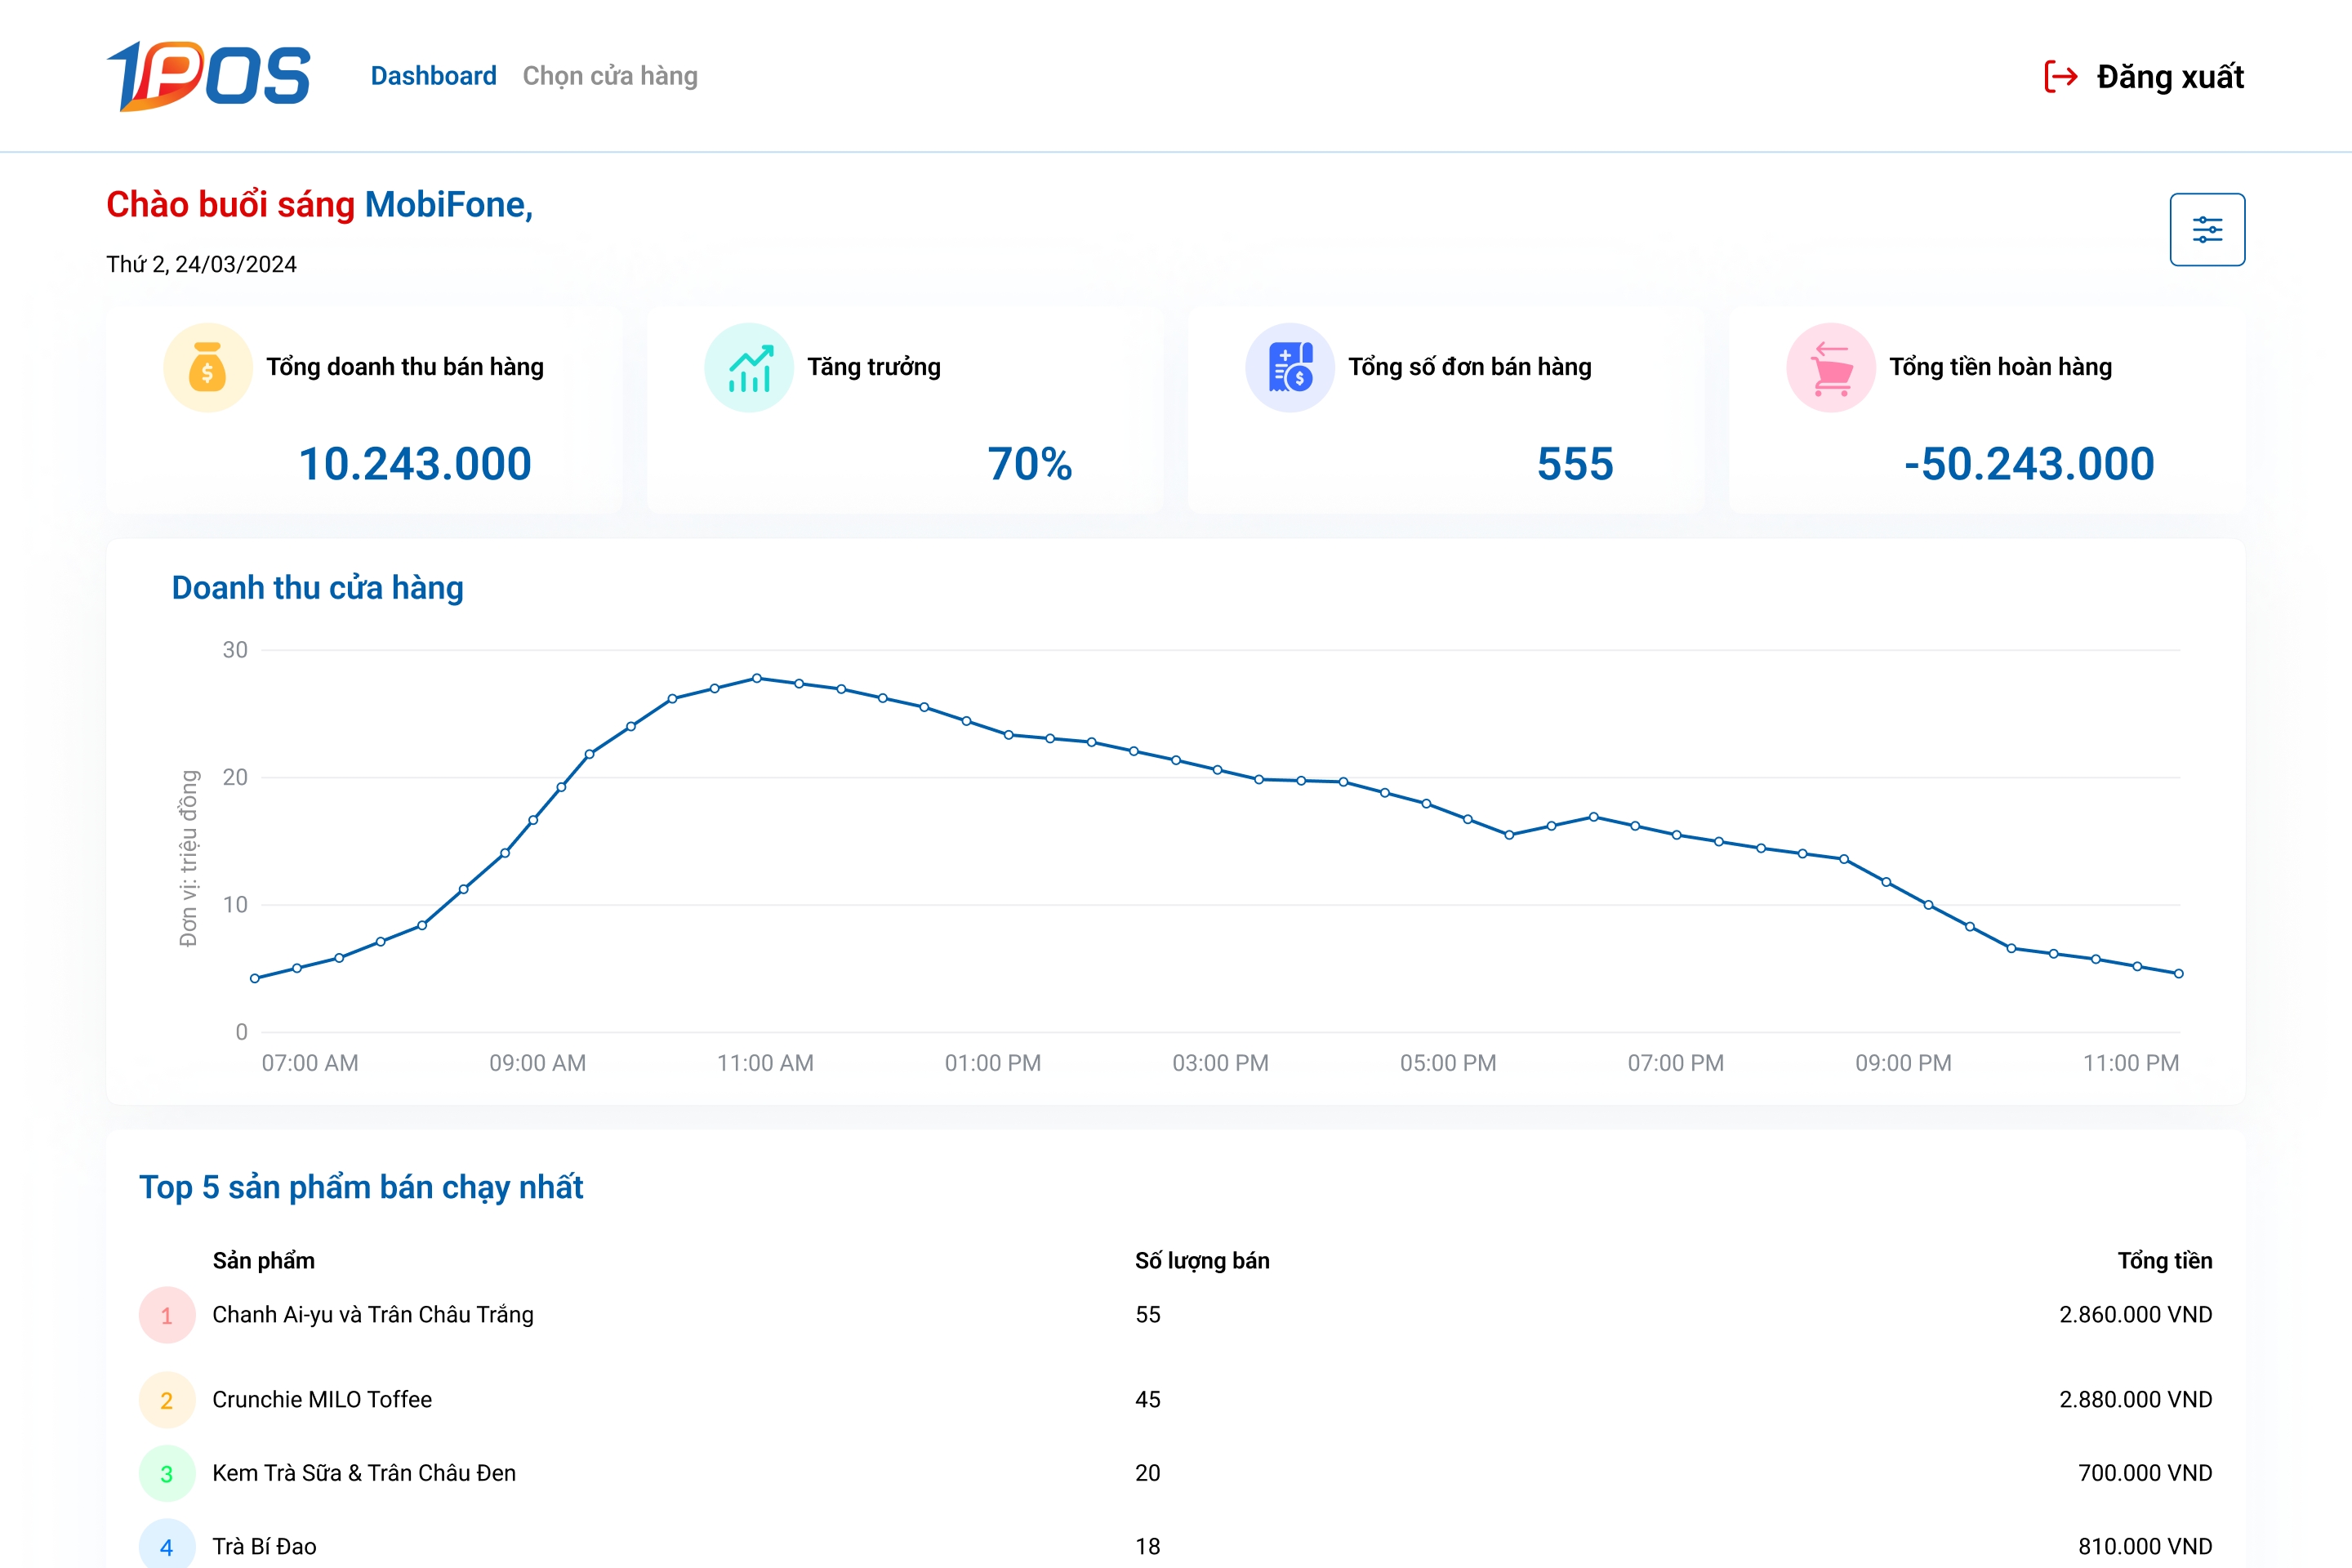Select Crunchie MILO Toffee row
Screen dimensions: 2352x1568
coord(321,1399)
